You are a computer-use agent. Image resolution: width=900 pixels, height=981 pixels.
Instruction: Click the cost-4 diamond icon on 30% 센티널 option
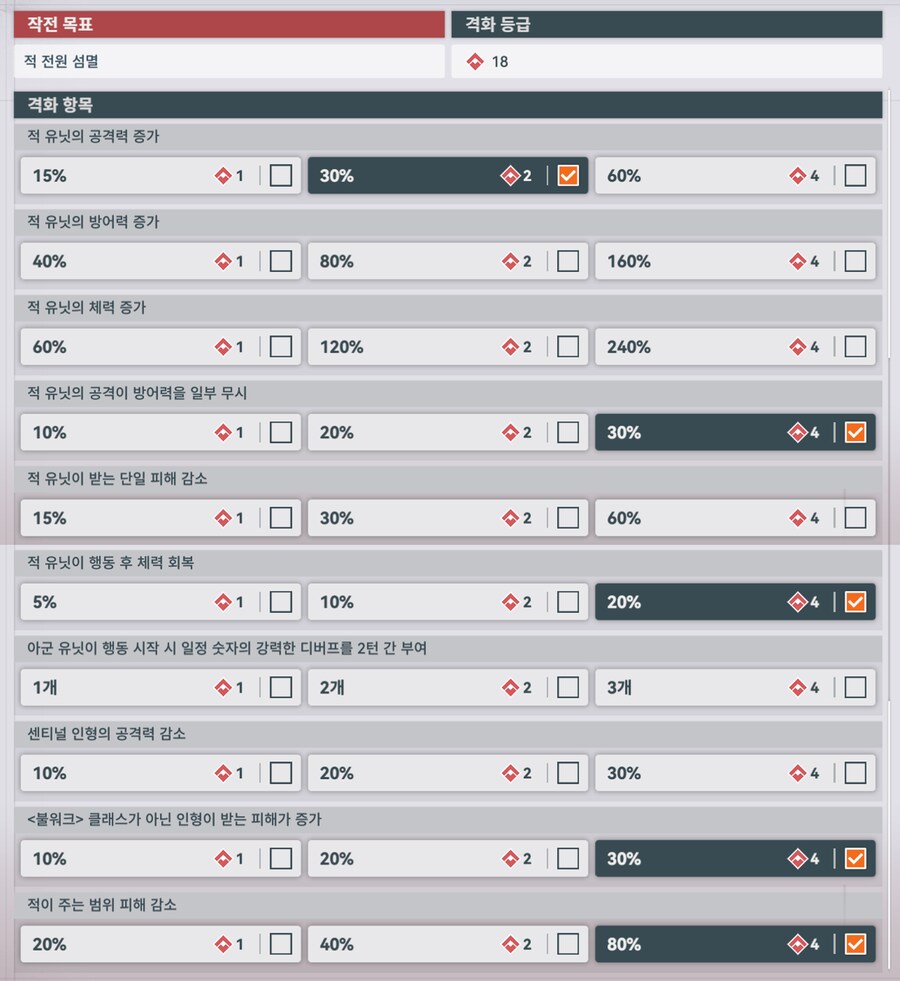(x=800, y=773)
